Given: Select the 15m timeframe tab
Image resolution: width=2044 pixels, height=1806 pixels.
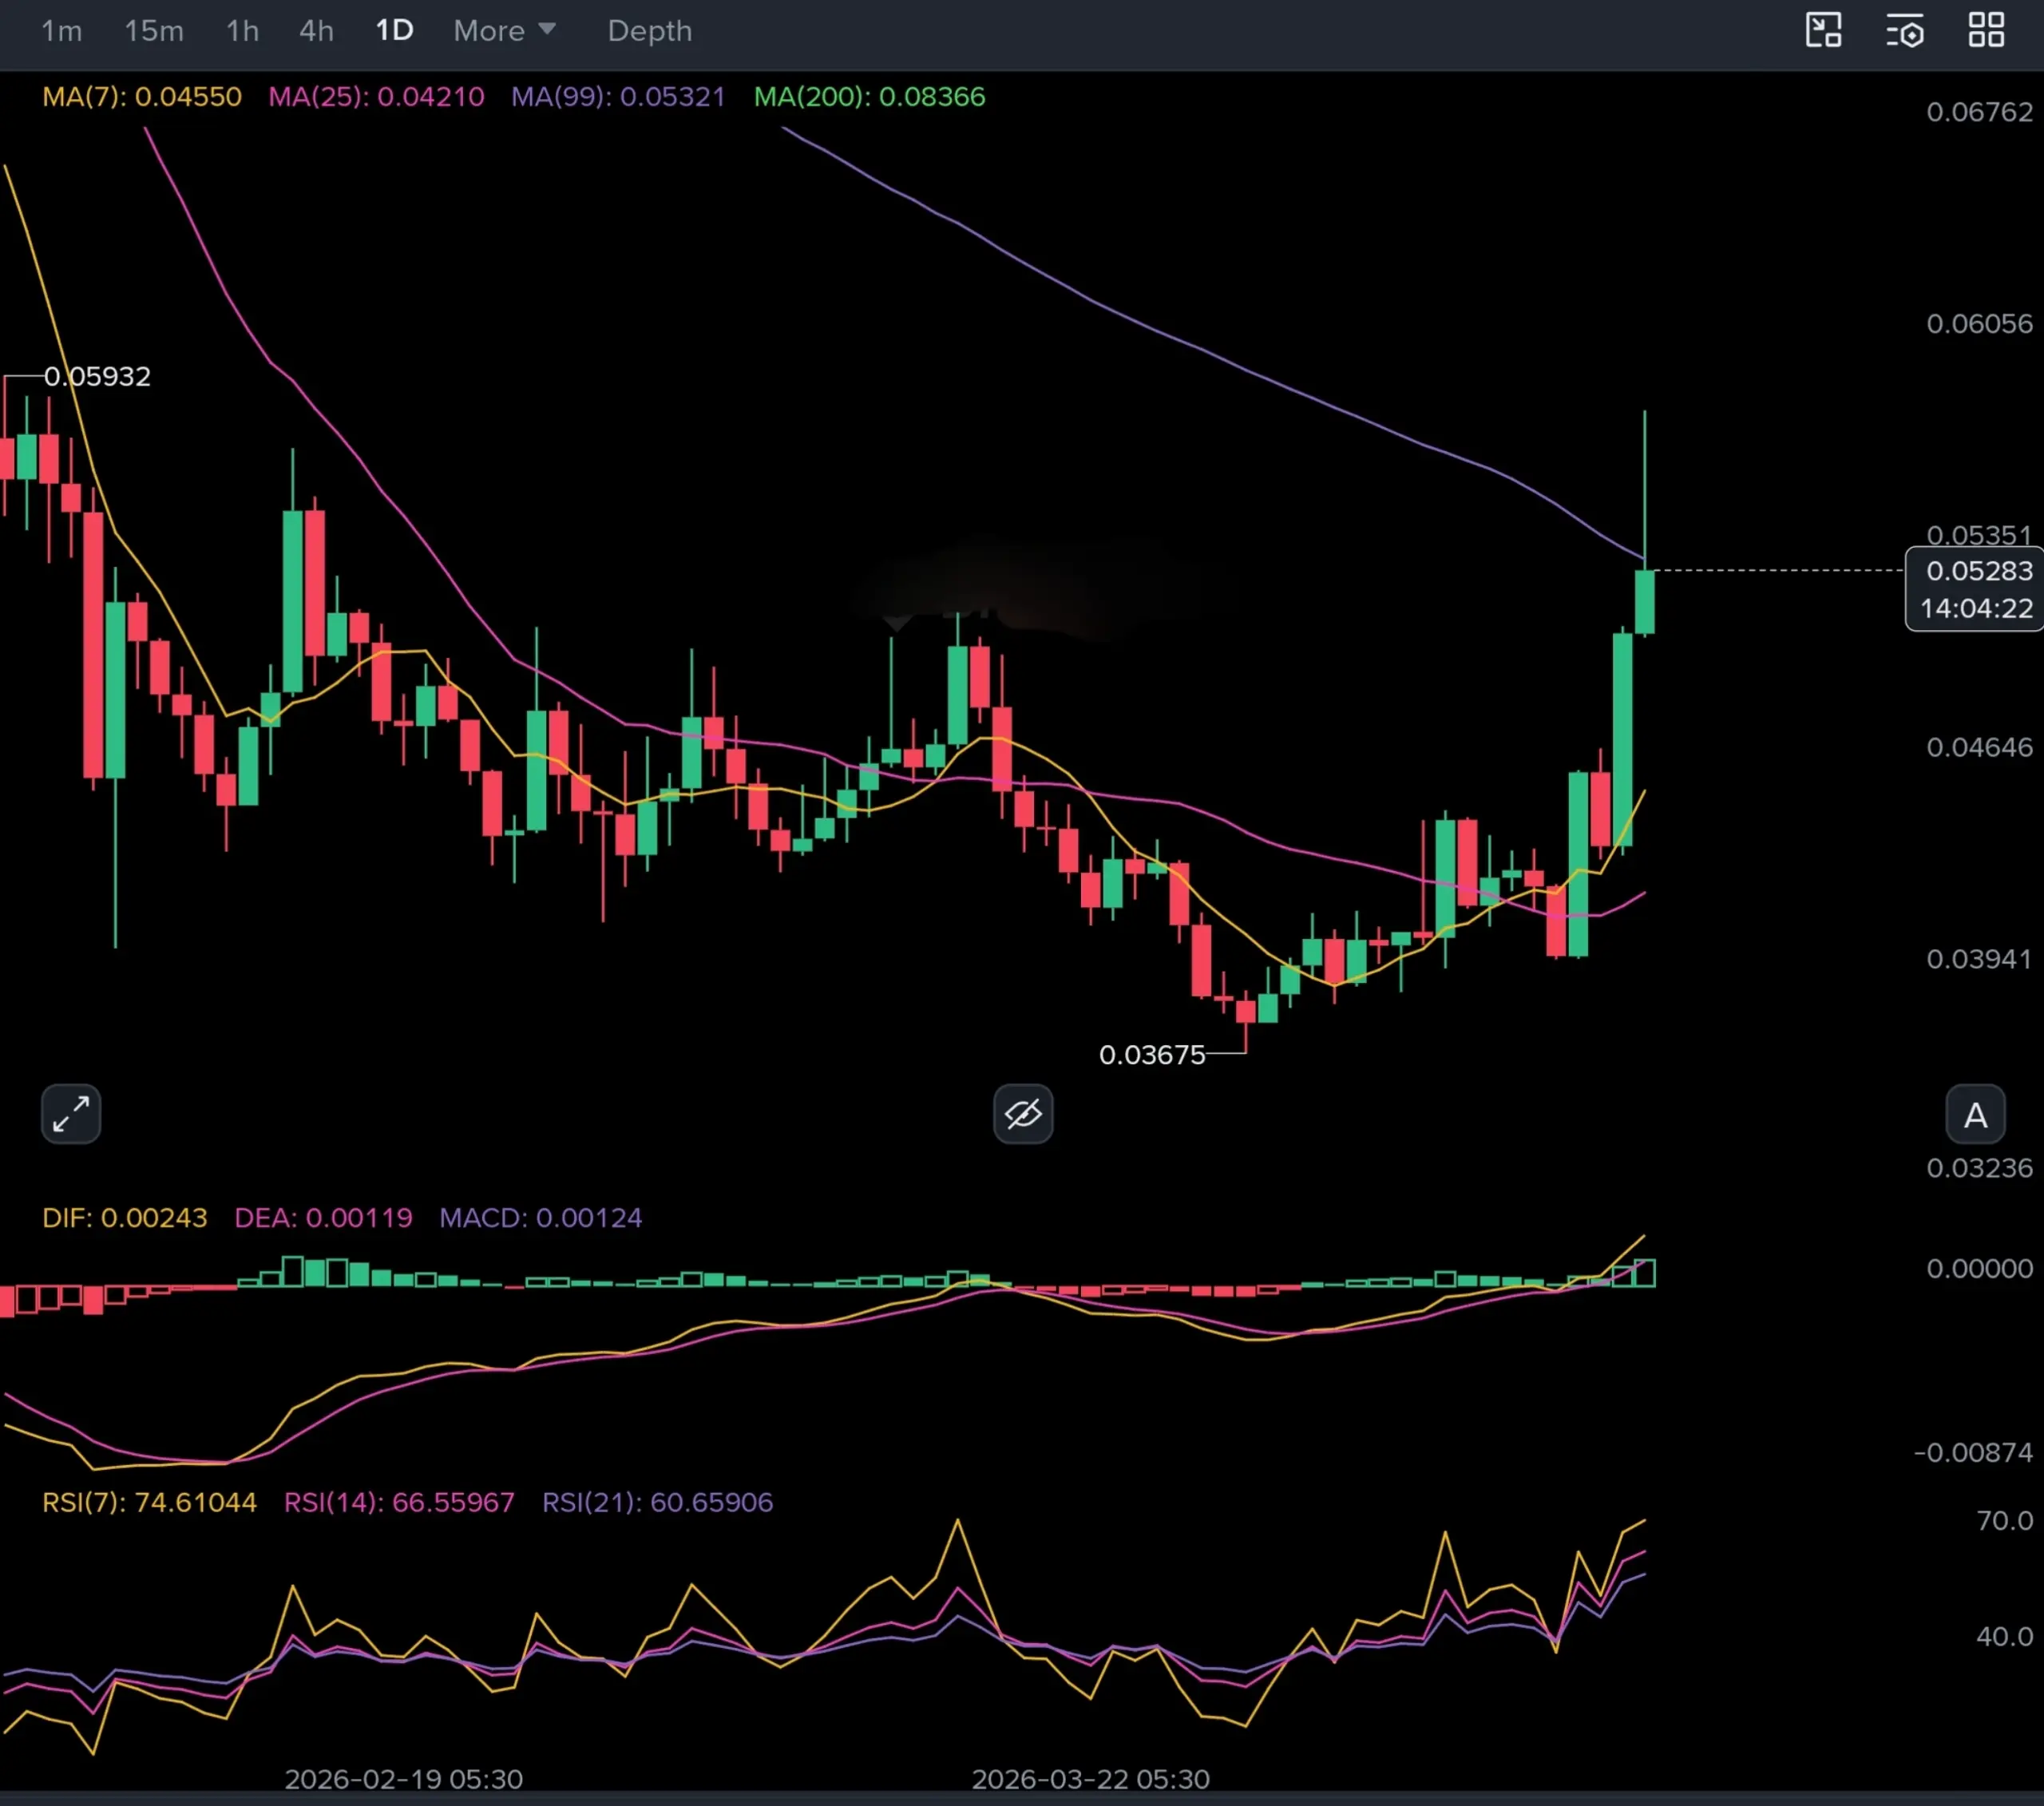Looking at the screenshot, I should click(154, 31).
